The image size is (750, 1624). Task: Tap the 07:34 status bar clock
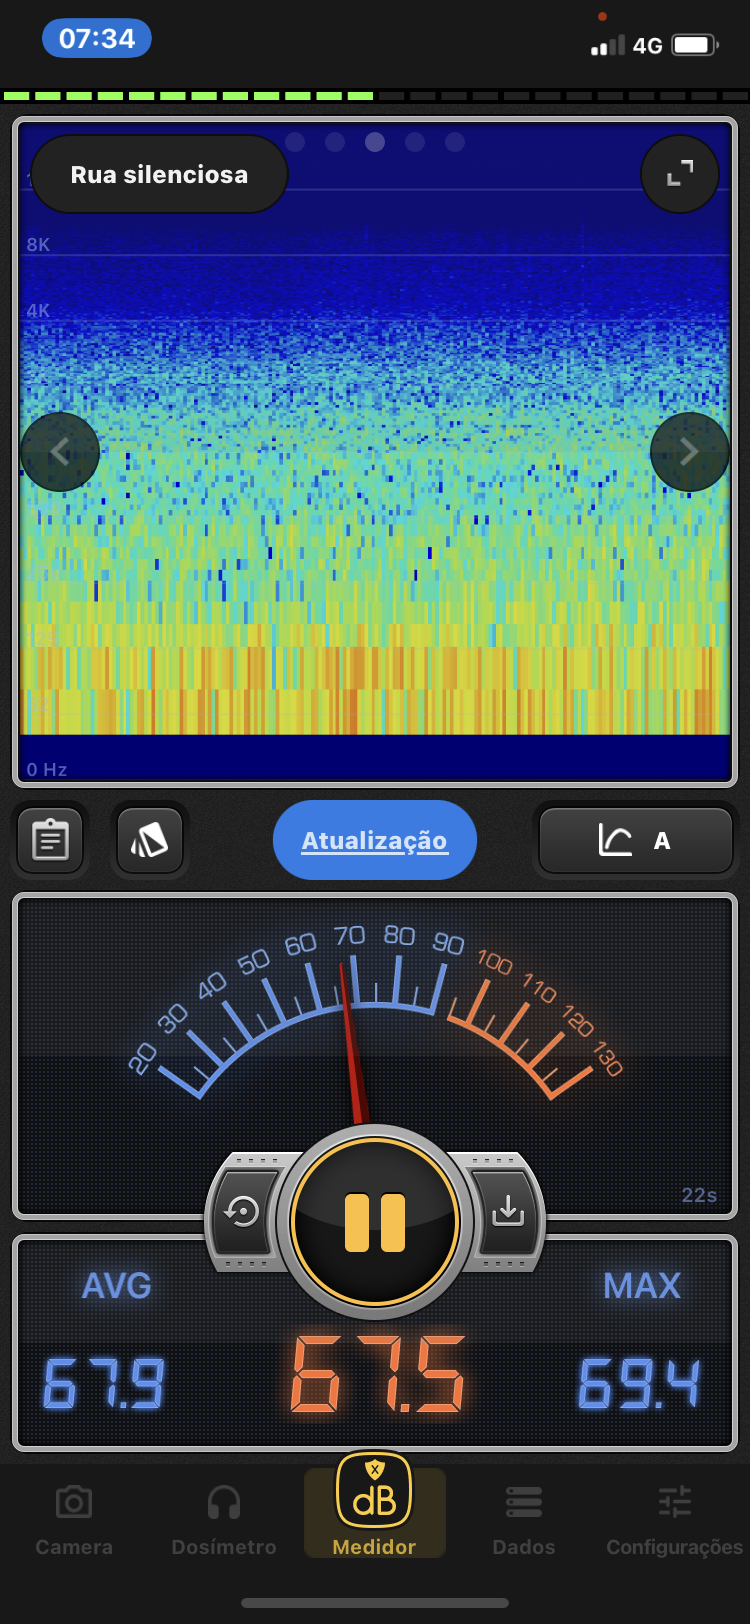pos(97,39)
